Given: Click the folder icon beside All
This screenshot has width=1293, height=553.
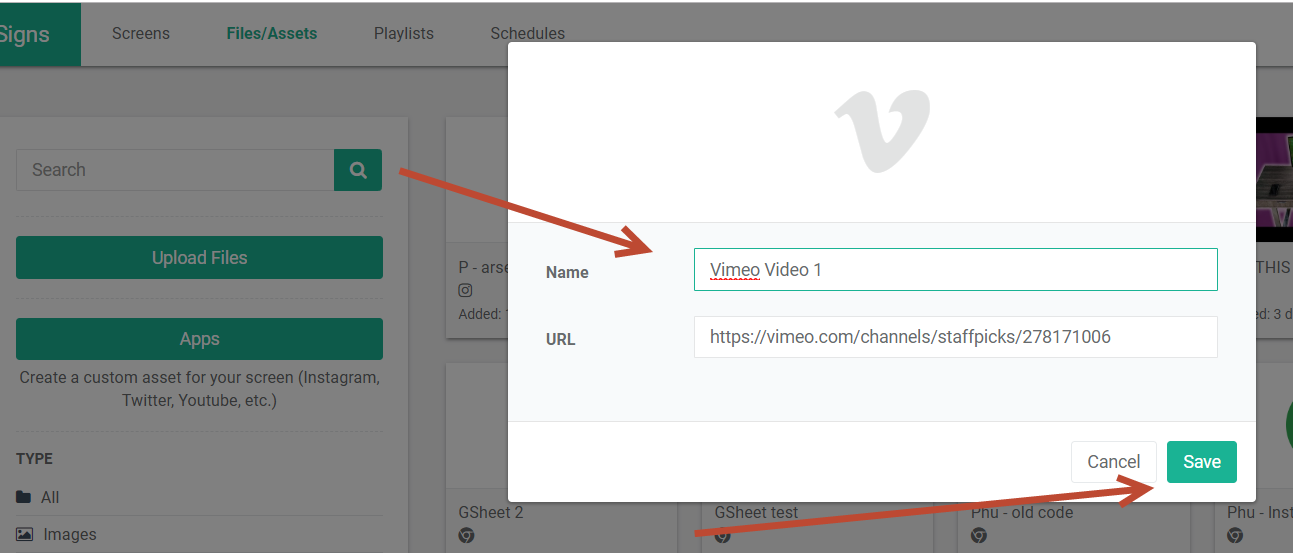Looking at the screenshot, I should click(x=24, y=497).
